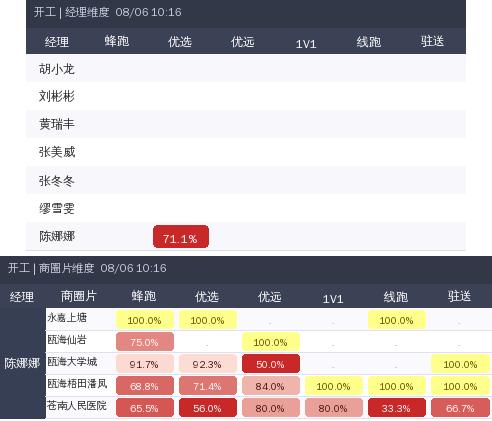
Task: Click the 92.3% cell for 瓯海大学城
Action: pos(208,364)
